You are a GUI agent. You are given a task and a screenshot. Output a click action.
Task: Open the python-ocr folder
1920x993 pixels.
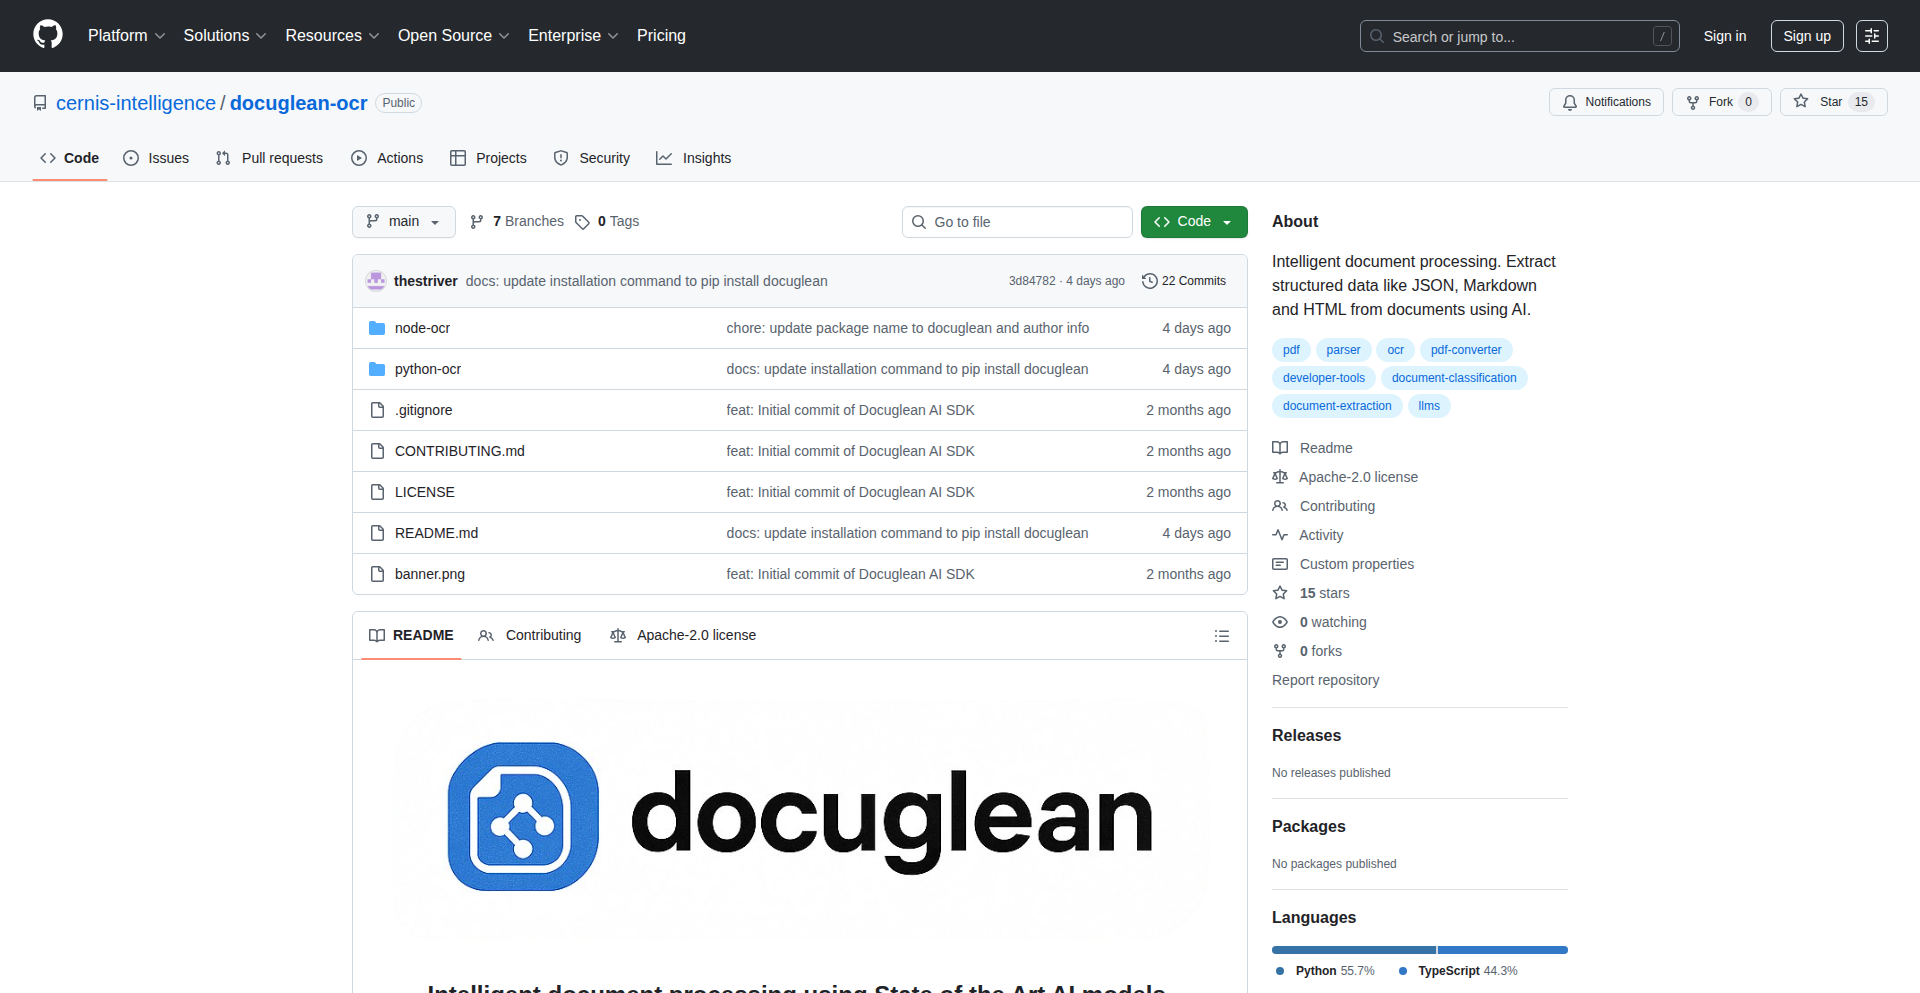coord(428,368)
